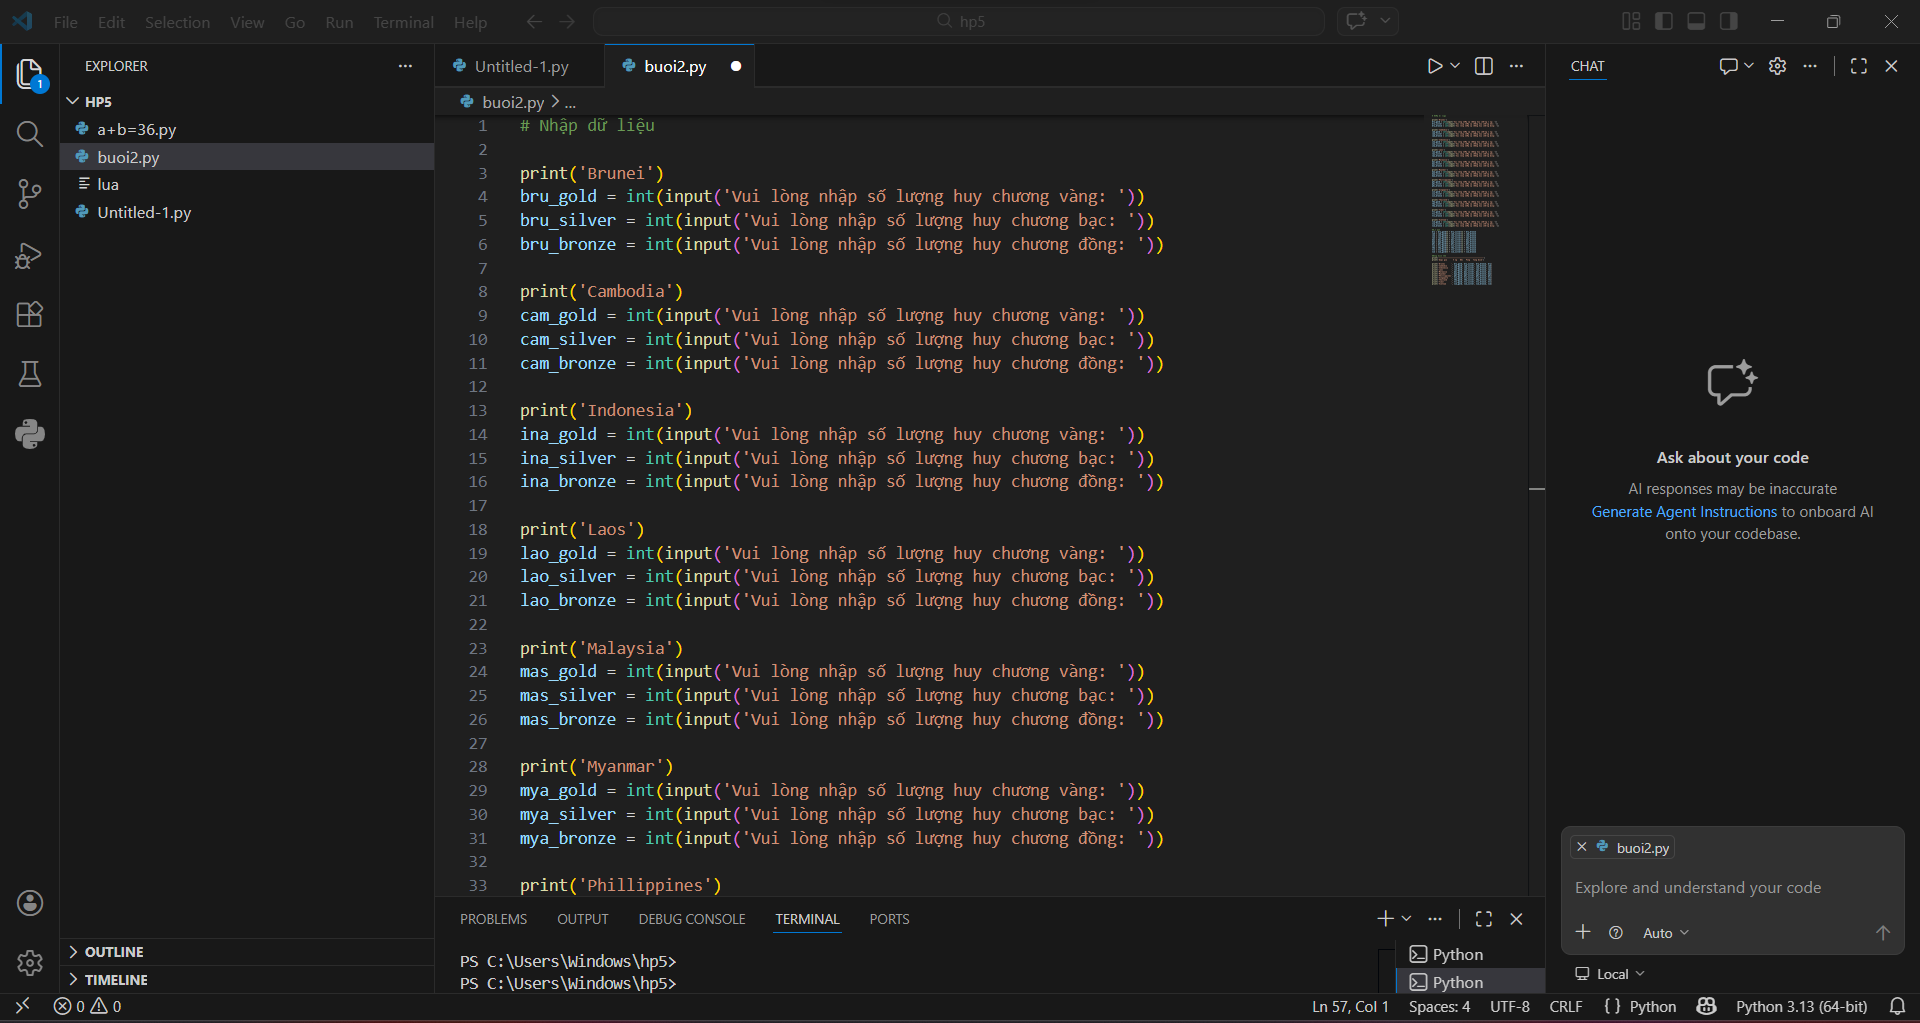The image size is (1920, 1023).
Task: Expand the OUTLINE section
Action: tap(114, 952)
